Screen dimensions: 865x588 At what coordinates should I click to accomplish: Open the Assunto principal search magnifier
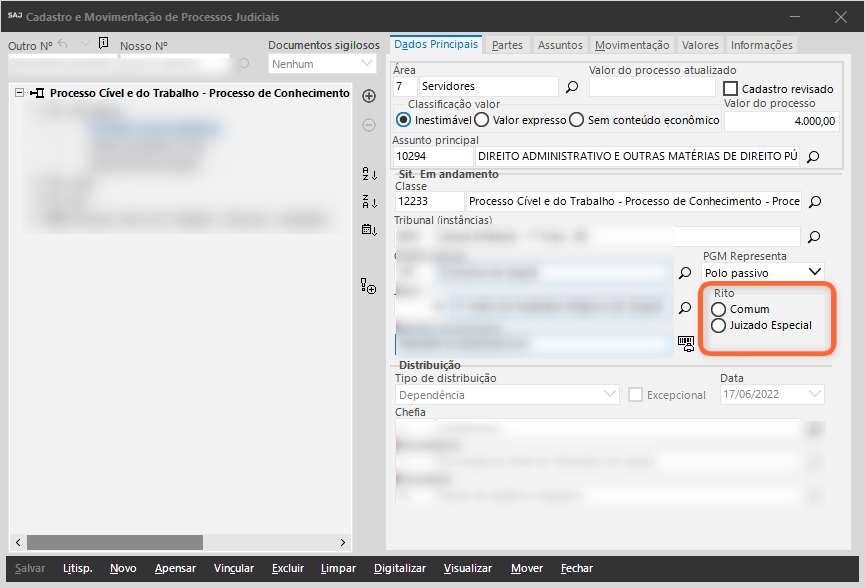tap(813, 157)
